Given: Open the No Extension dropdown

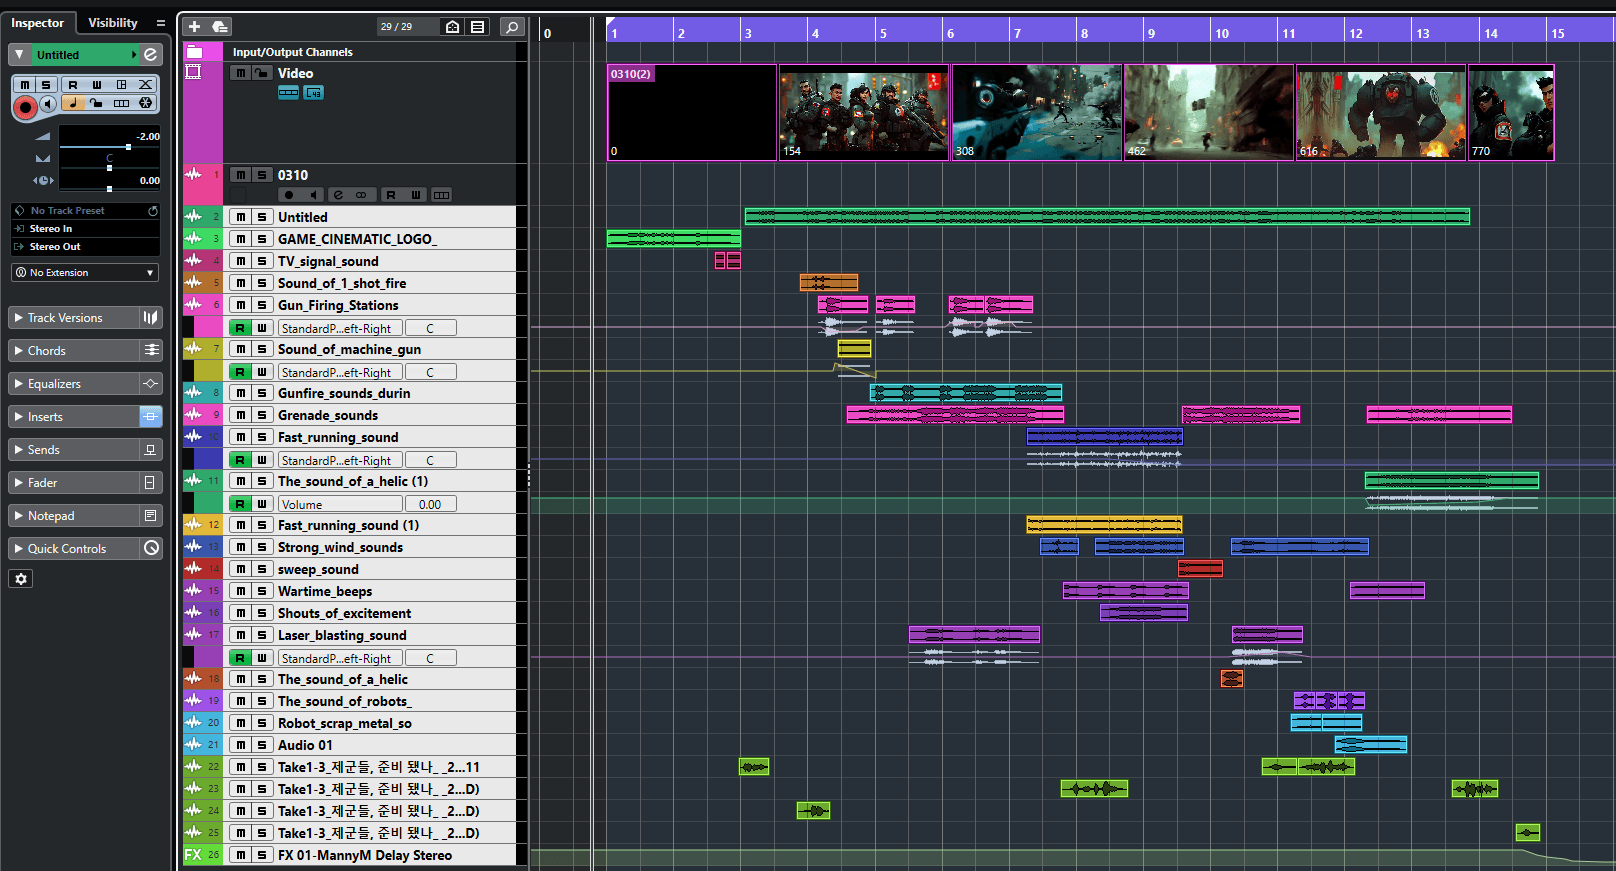Looking at the screenshot, I should [85, 273].
